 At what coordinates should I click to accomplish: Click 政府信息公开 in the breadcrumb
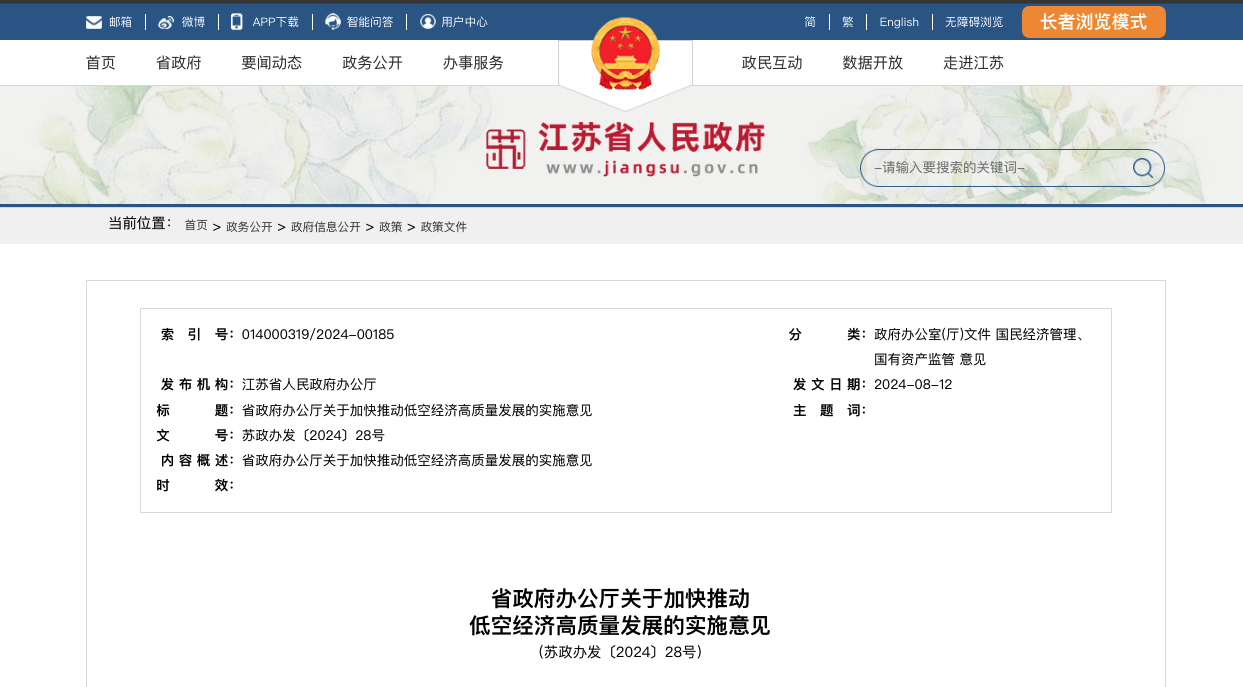coord(325,227)
